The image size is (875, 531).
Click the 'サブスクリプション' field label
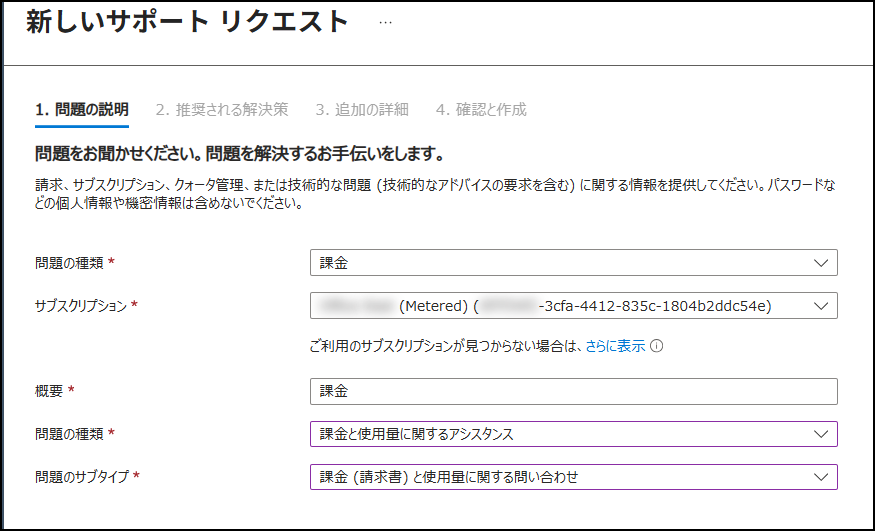81,306
